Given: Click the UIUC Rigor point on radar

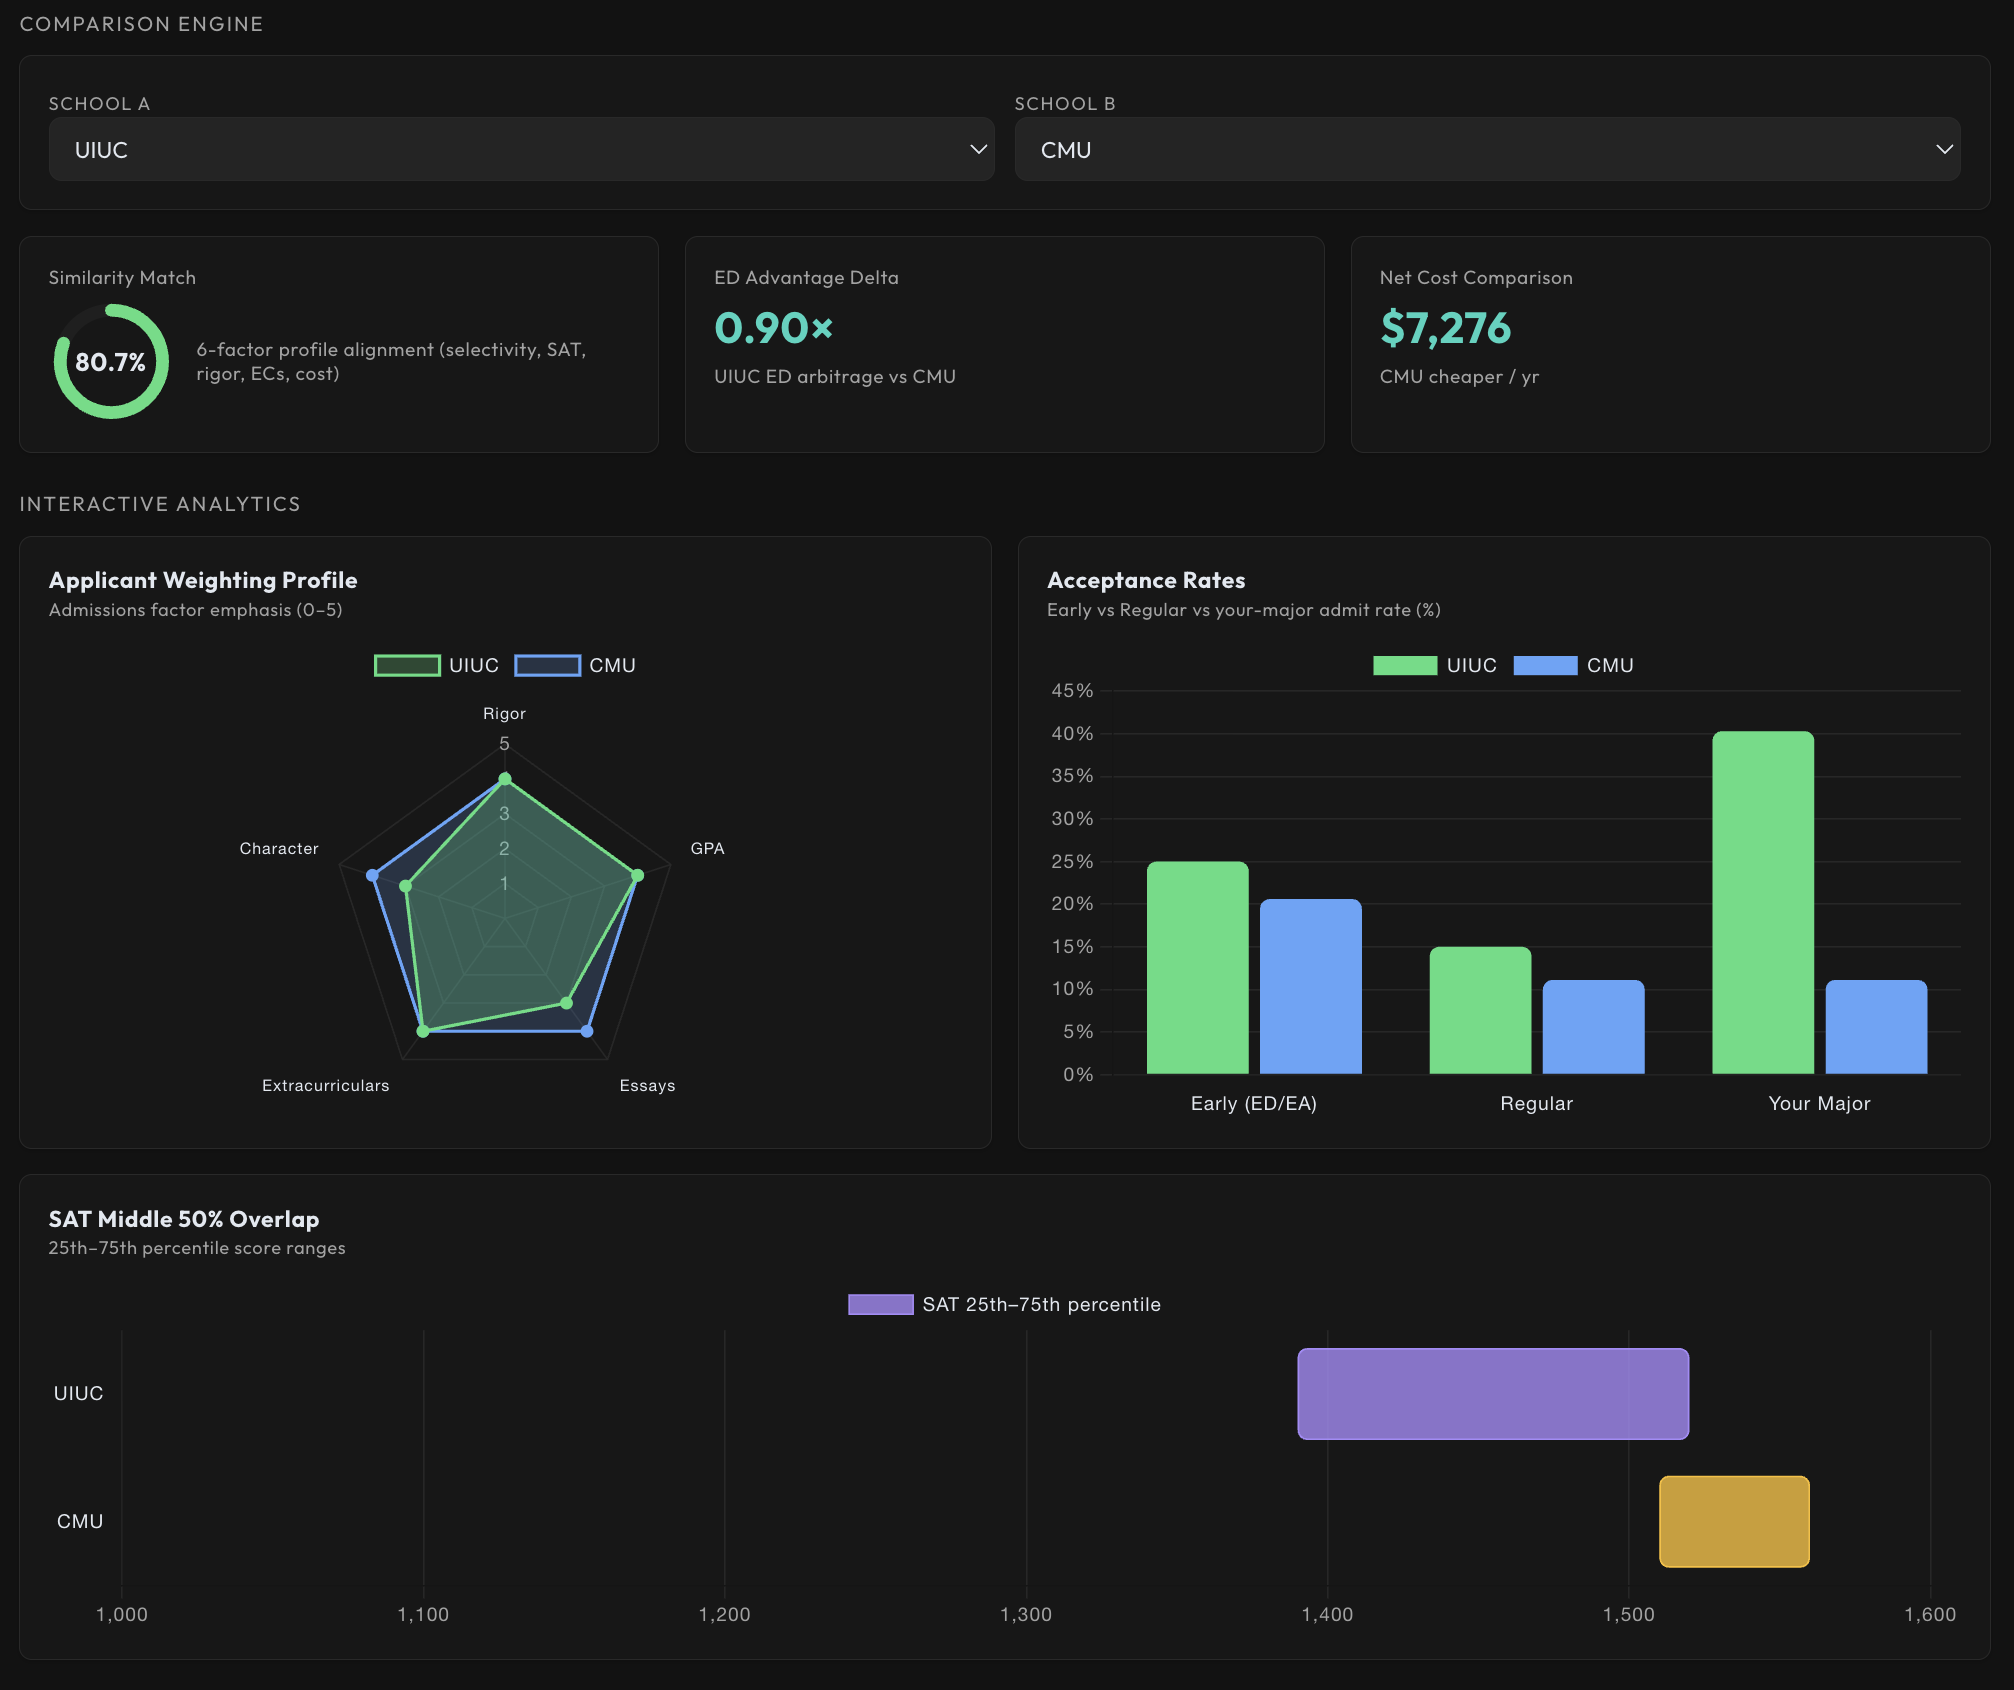Looking at the screenshot, I should click(x=505, y=779).
